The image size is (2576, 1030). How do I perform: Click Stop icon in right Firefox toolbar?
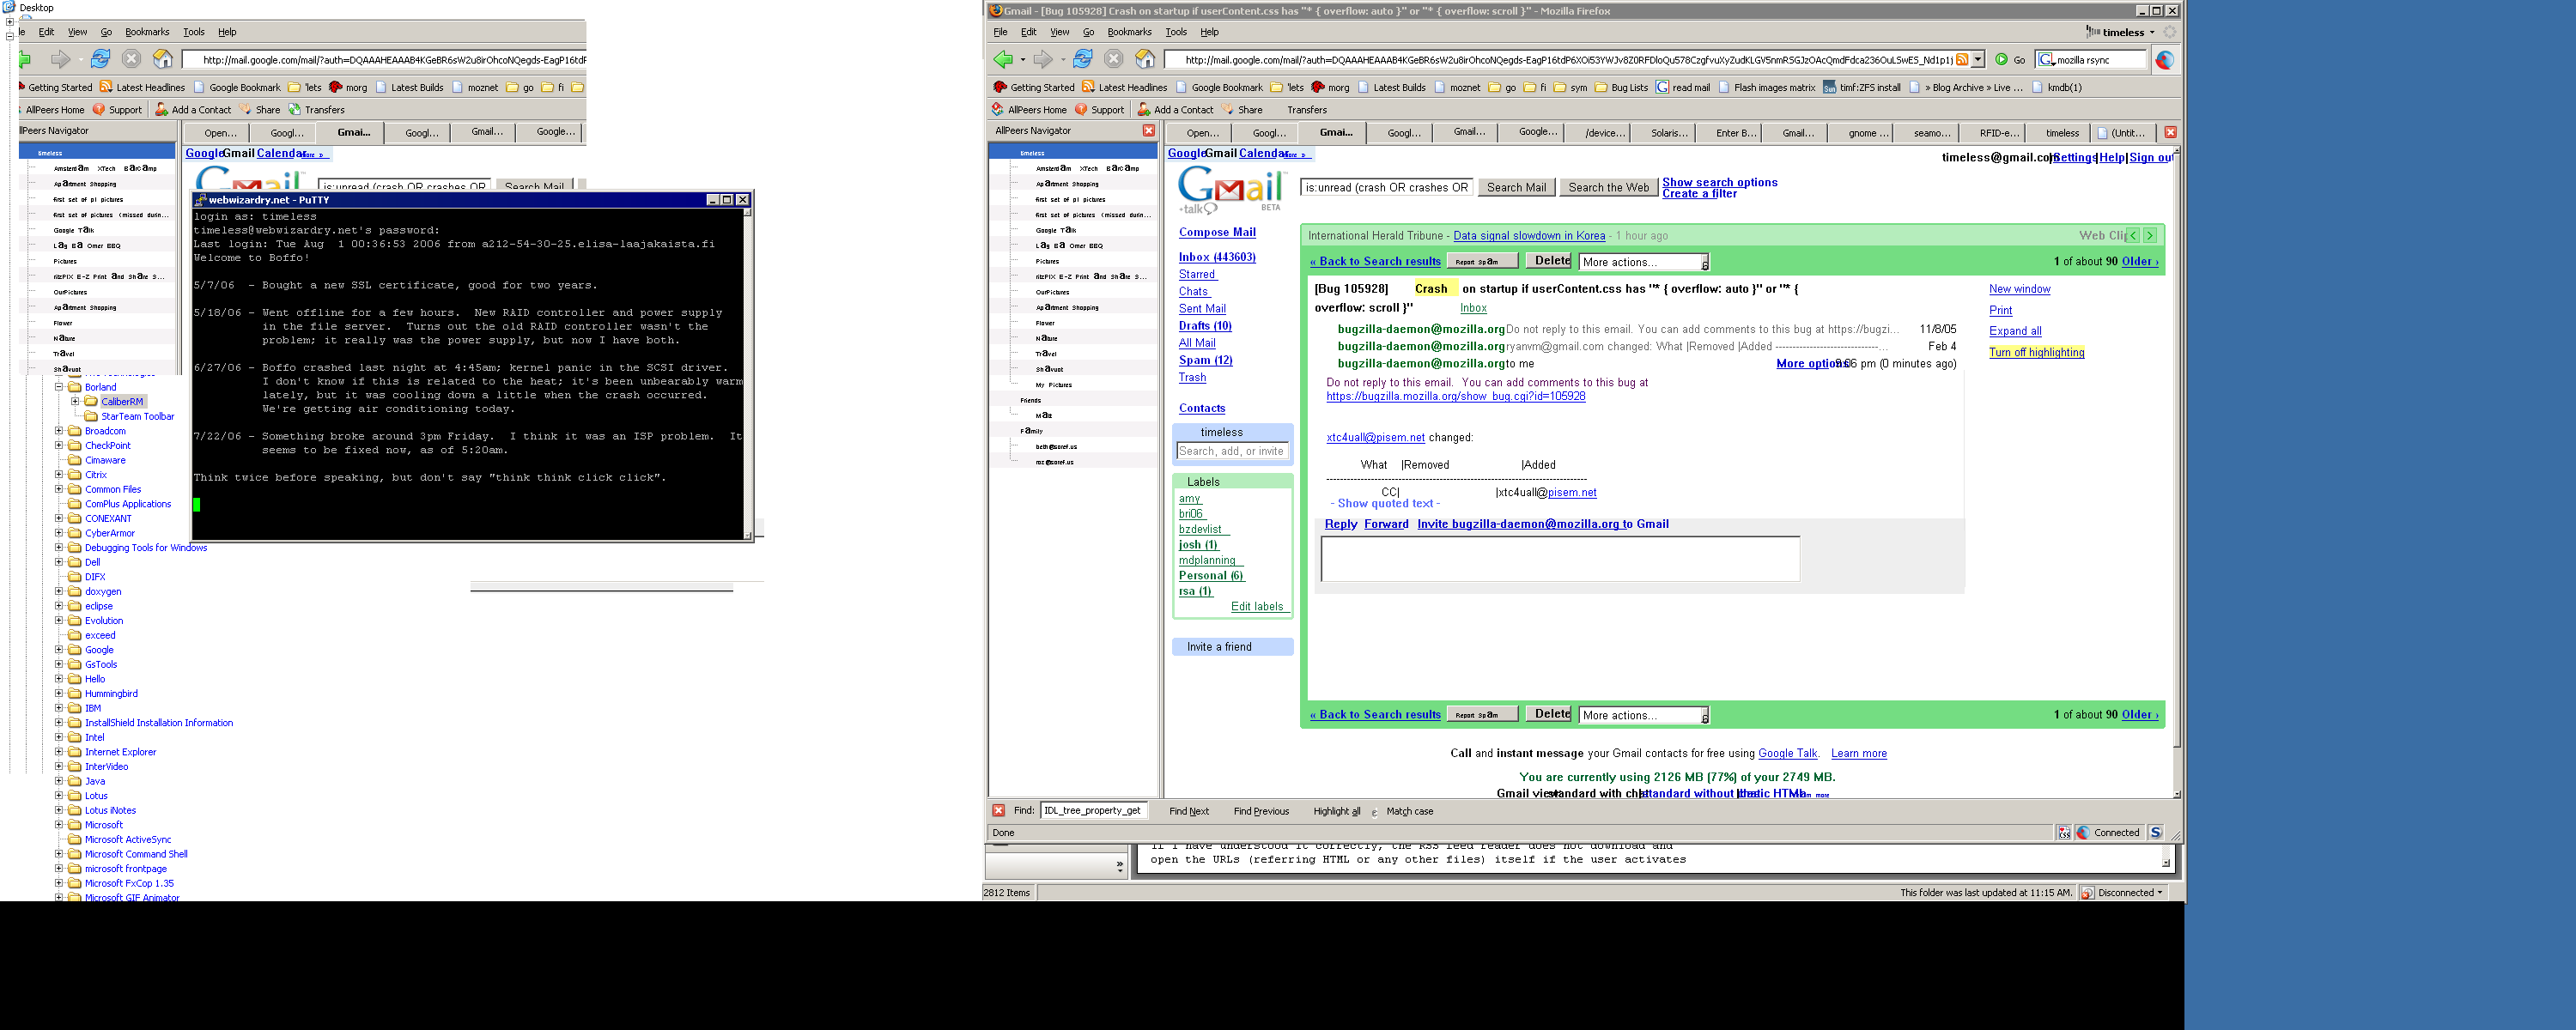(x=1113, y=59)
